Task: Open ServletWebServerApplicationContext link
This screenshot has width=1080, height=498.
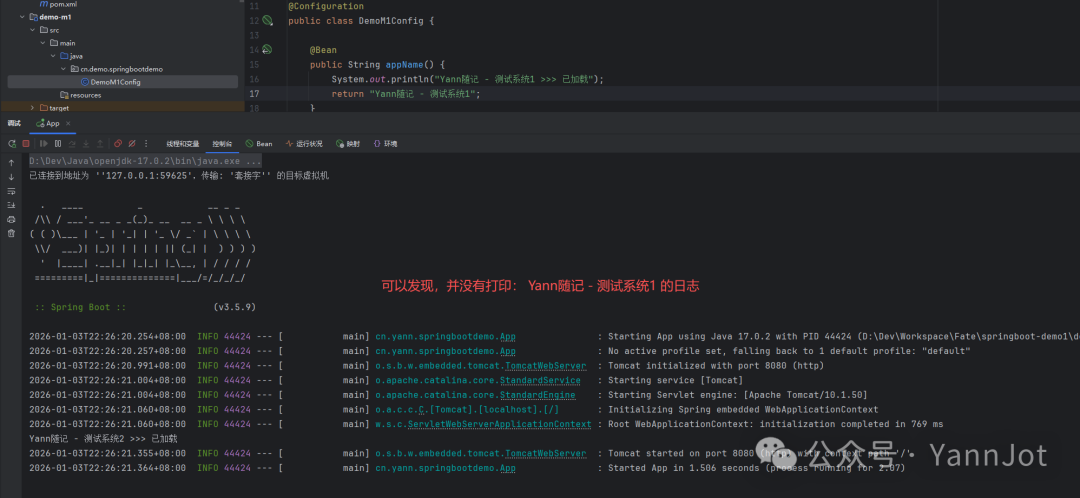Action: pyautogui.click(x=499, y=424)
